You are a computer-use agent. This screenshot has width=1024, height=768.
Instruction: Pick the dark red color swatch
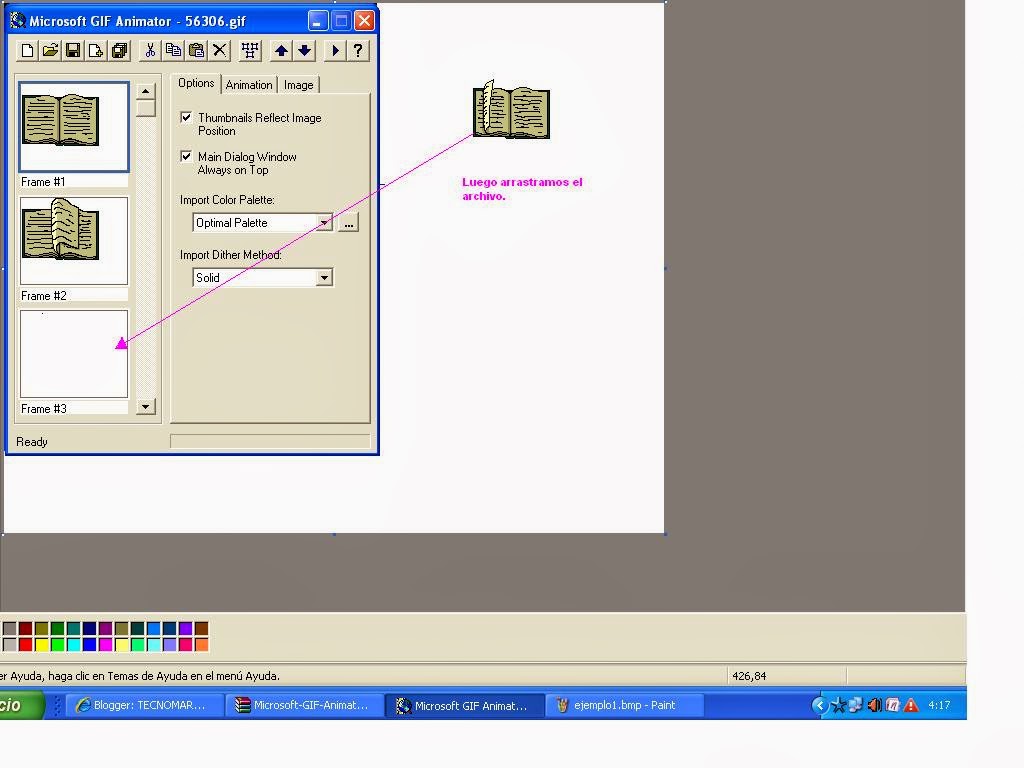click(x=25, y=629)
